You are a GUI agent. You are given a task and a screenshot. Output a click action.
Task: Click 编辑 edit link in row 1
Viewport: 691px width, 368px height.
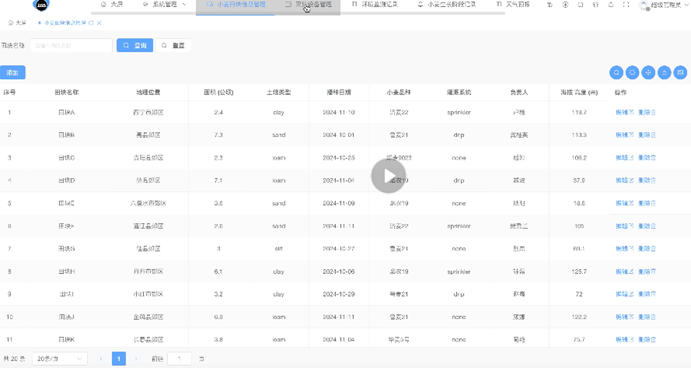624,112
